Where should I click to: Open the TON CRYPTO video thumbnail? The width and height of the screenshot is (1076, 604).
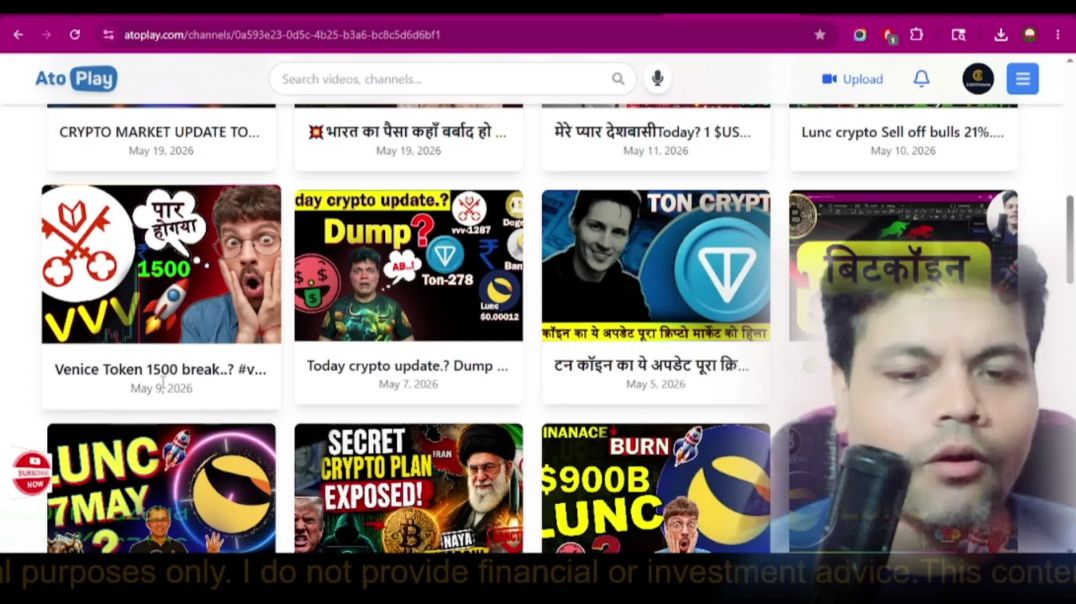coord(655,266)
